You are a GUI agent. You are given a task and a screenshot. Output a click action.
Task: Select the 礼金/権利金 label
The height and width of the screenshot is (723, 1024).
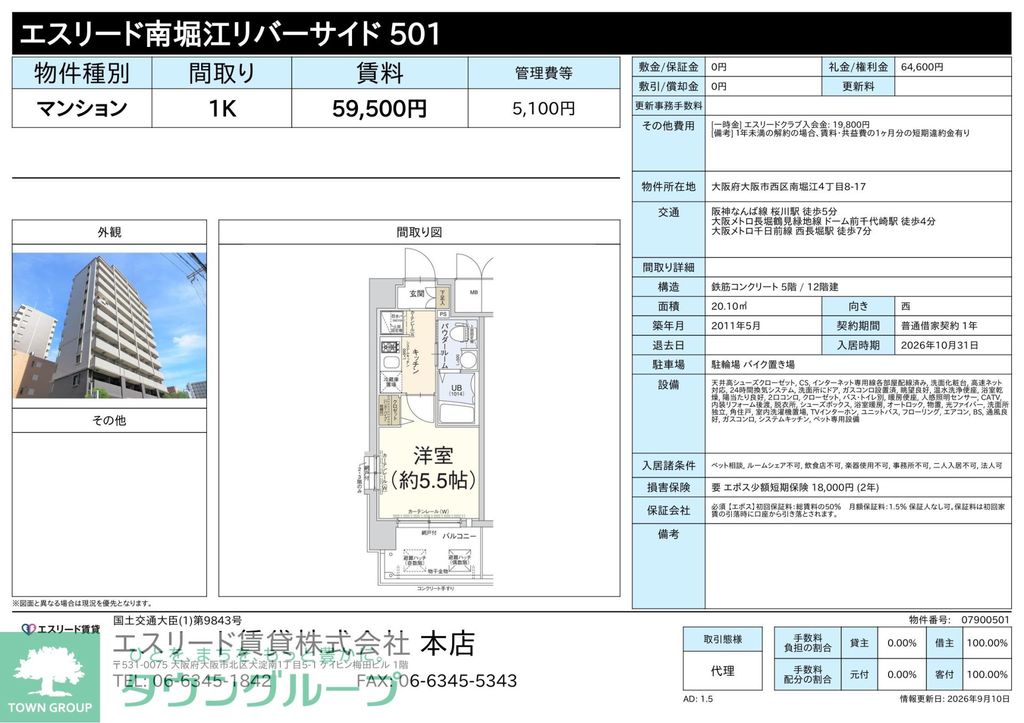pos(858,67)
